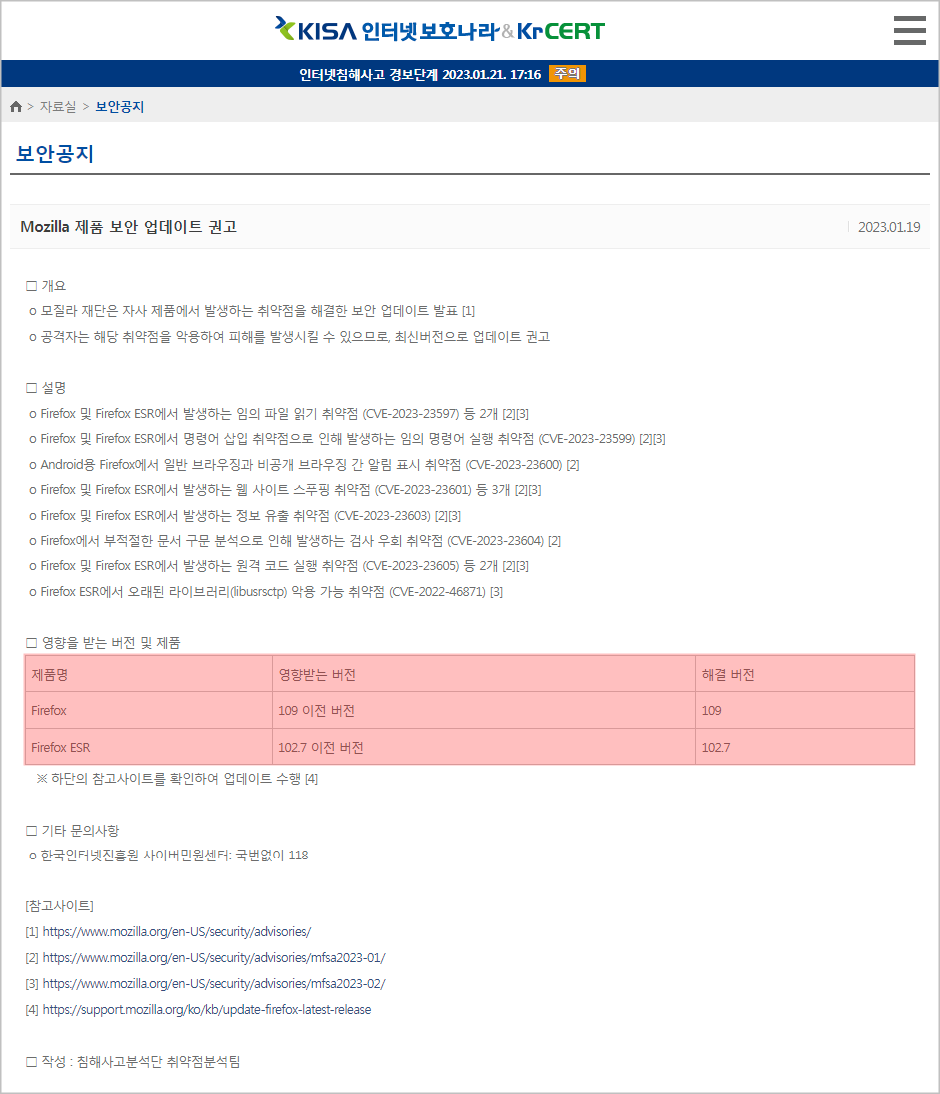
Task: Select the 모질라 재단 overview sentence
Action: click(x=252, y=310)
